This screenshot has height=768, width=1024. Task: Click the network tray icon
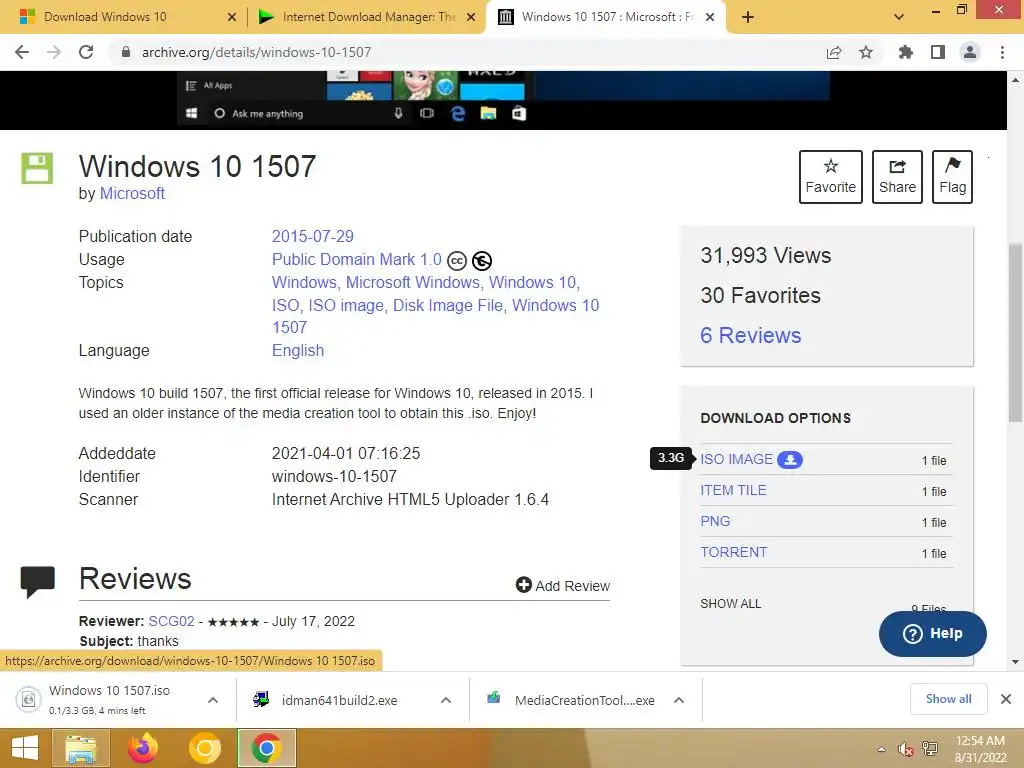[930, 749]
